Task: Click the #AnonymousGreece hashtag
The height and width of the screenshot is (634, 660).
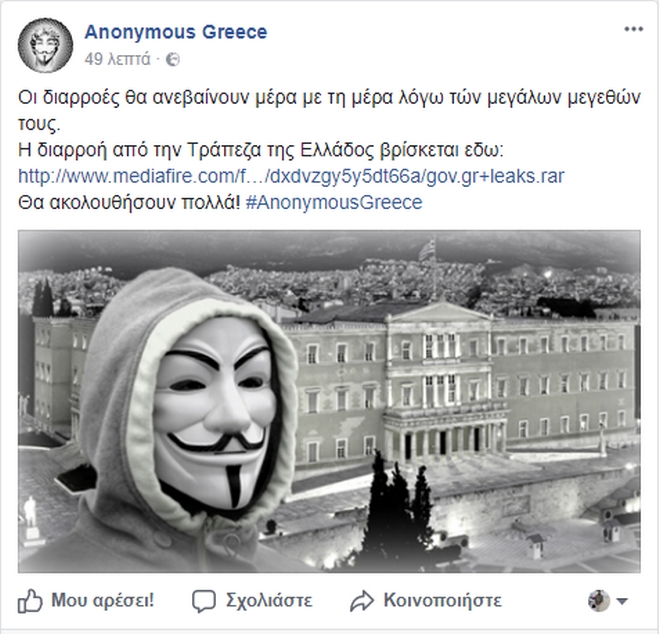Action: pos(334,202)
